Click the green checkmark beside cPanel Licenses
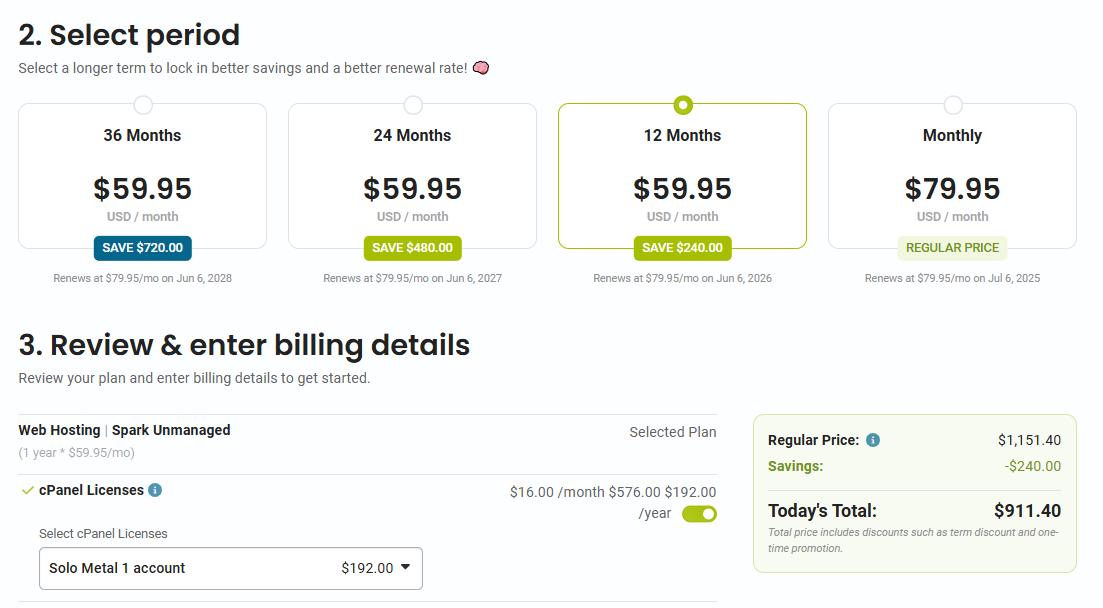Viewport: 1103px width, 608px height. 28,490
